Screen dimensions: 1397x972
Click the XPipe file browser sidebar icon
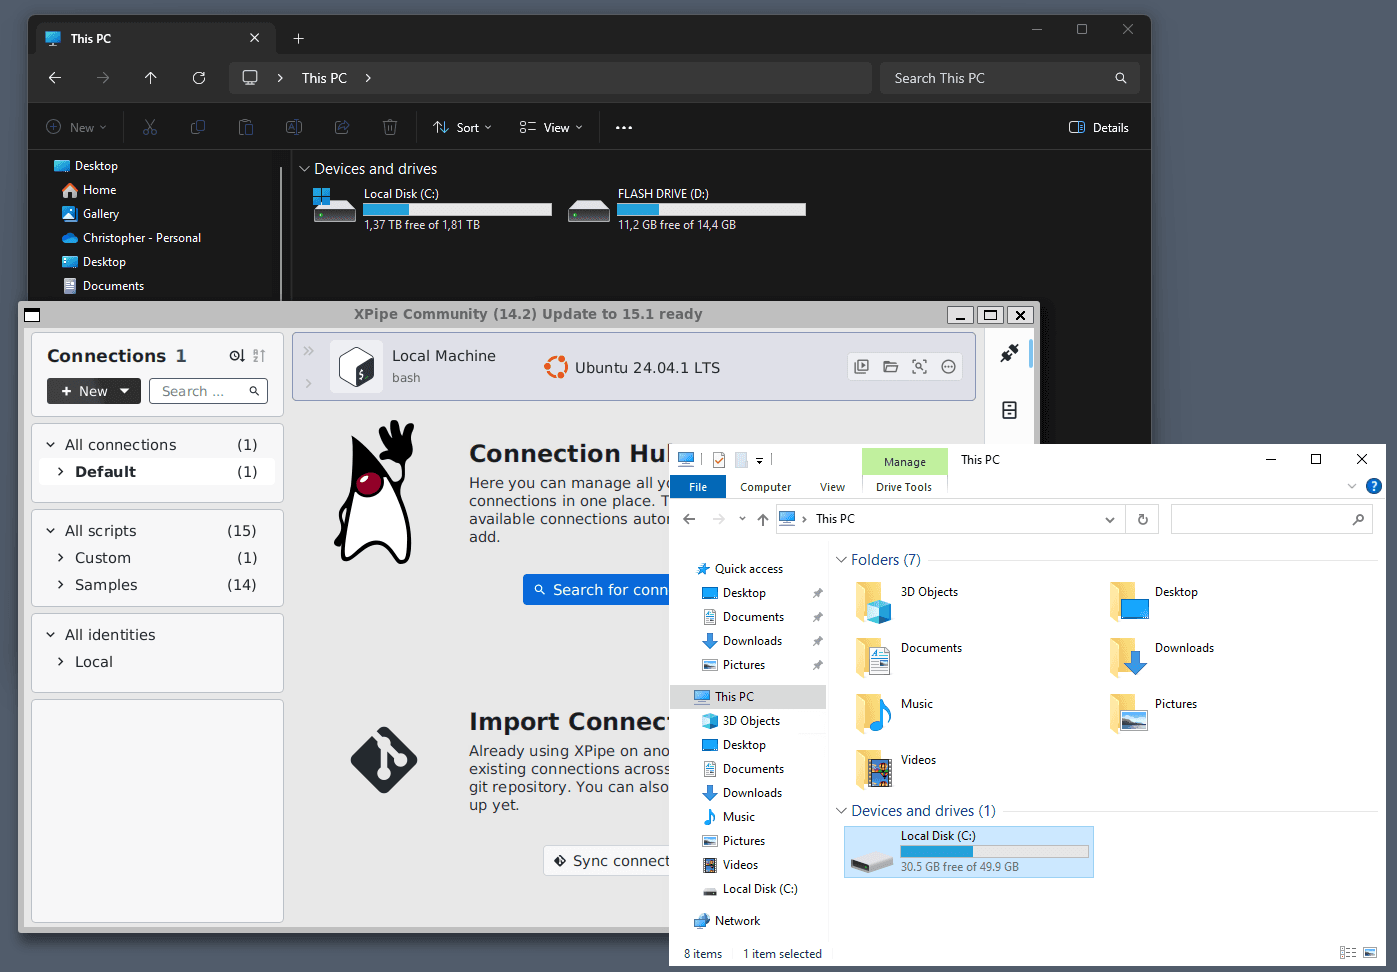tap(1009, 410)
